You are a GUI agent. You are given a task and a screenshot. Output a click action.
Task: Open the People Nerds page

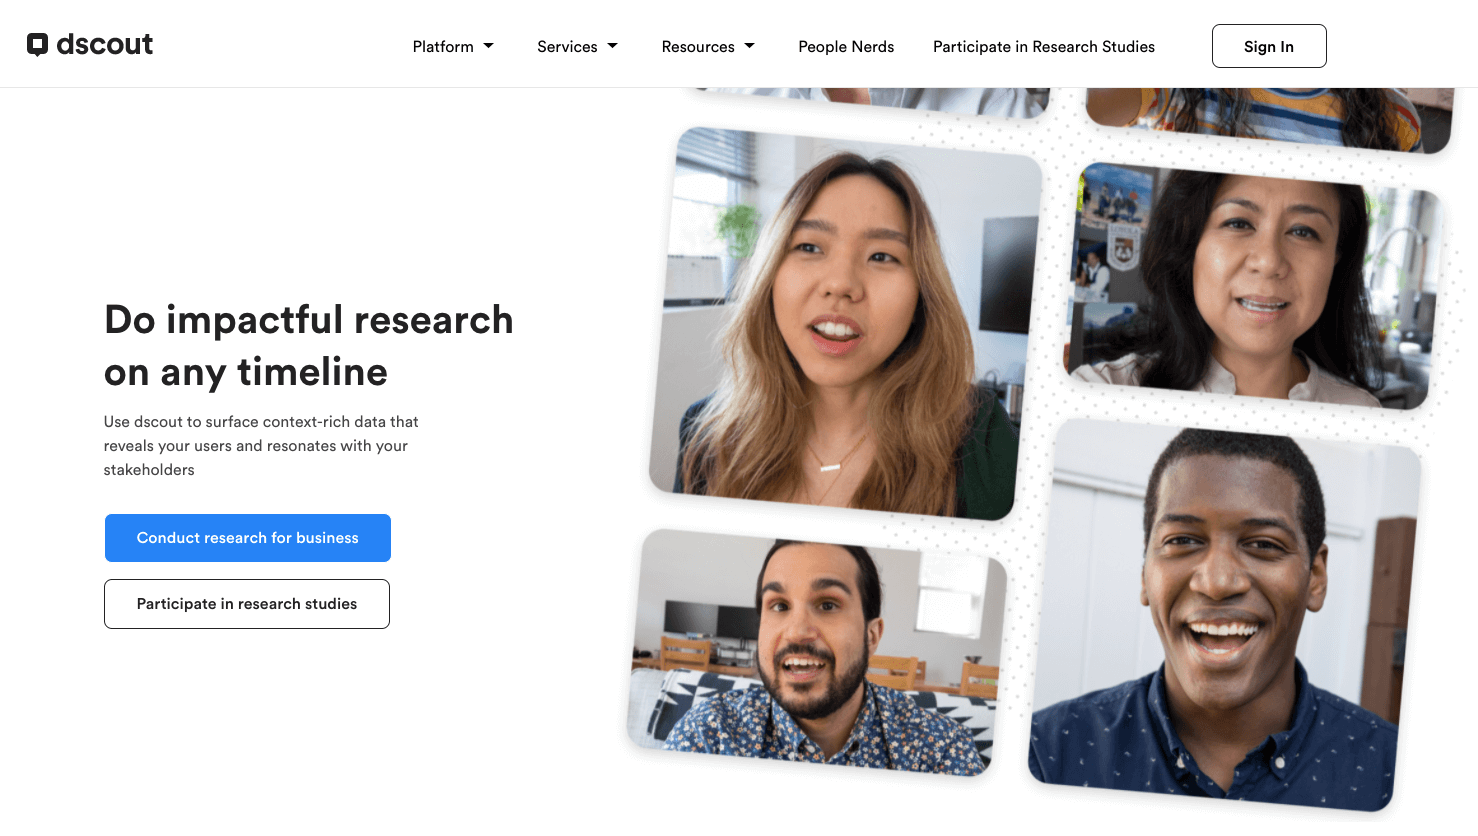[845, 46]
